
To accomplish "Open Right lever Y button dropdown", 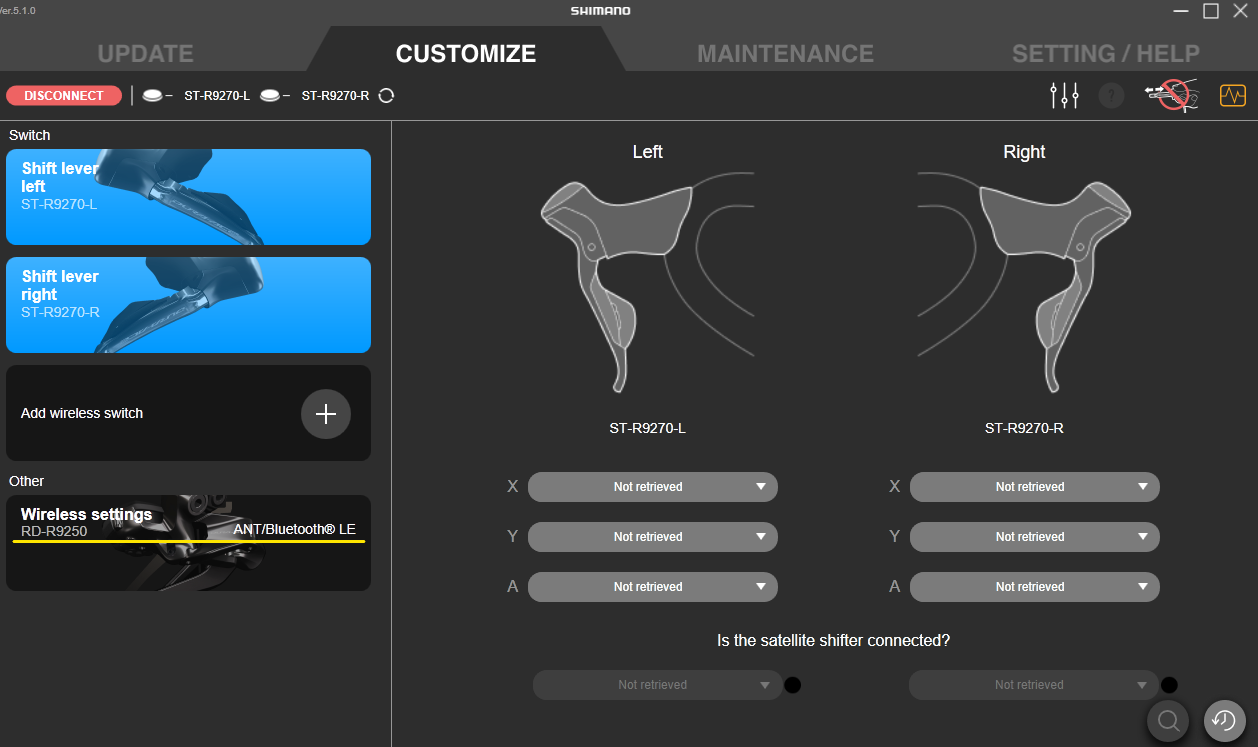I will click(1034, 537).
